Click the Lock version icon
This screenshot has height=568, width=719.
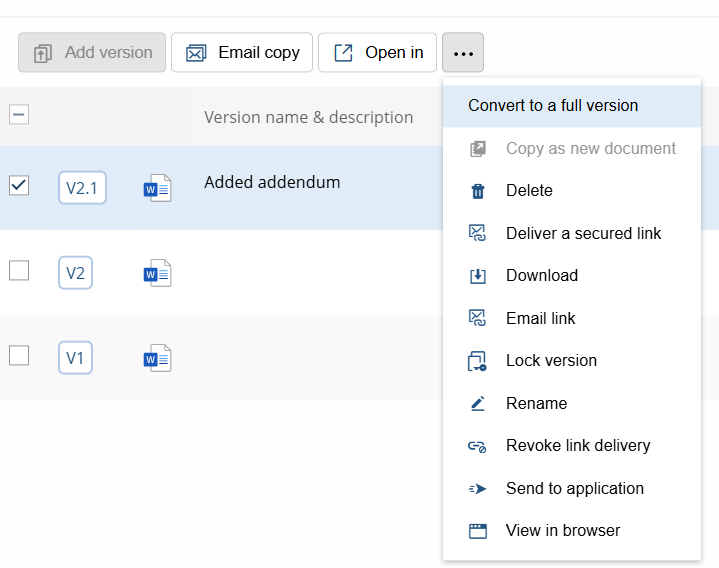tap(477, 361)
